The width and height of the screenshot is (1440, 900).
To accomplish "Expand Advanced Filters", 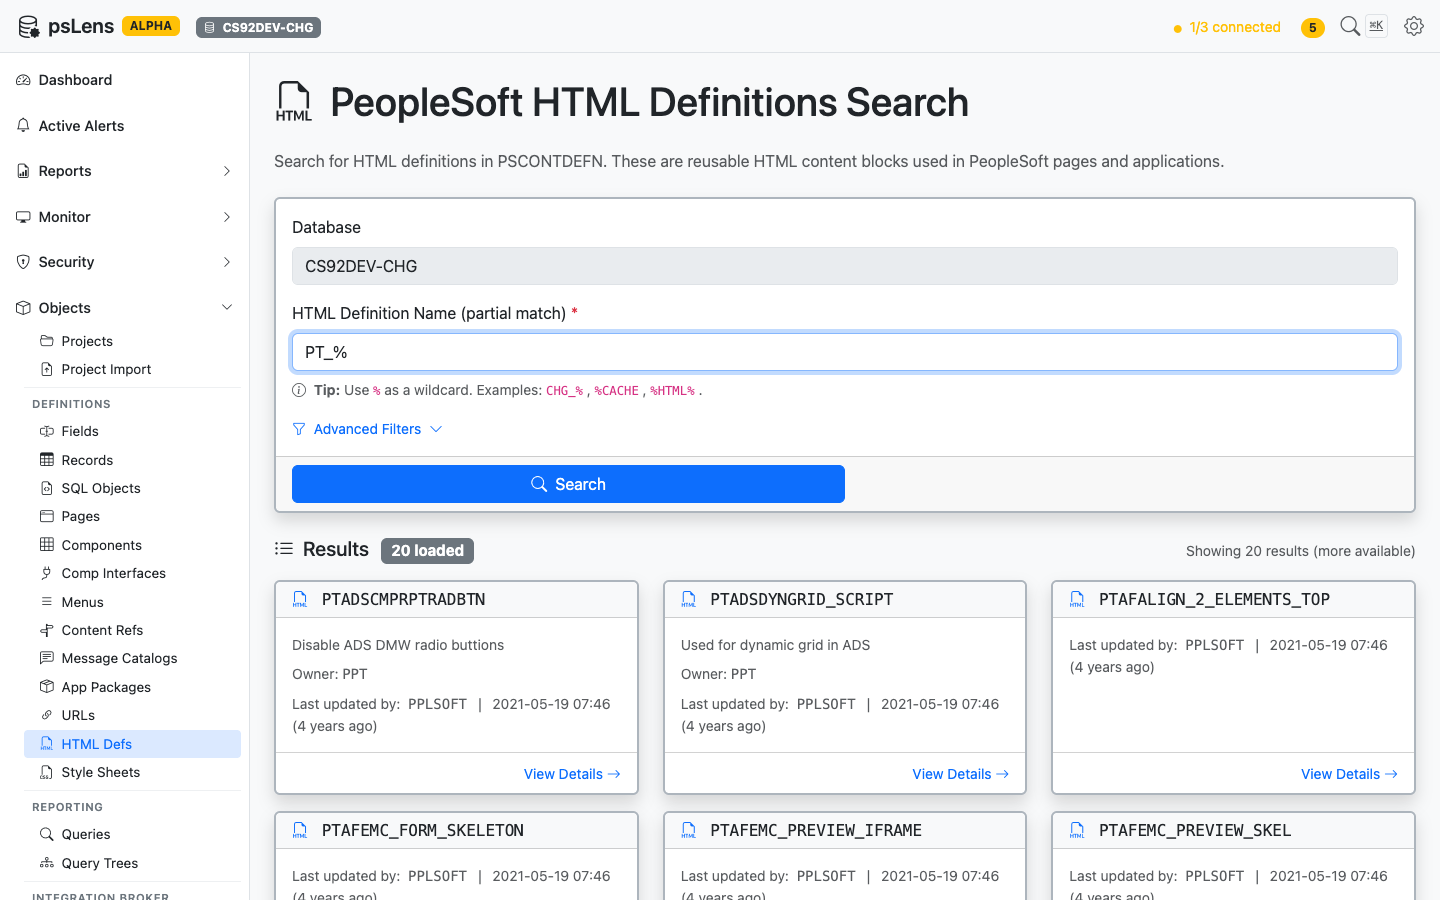I will [x=367, y=429].
